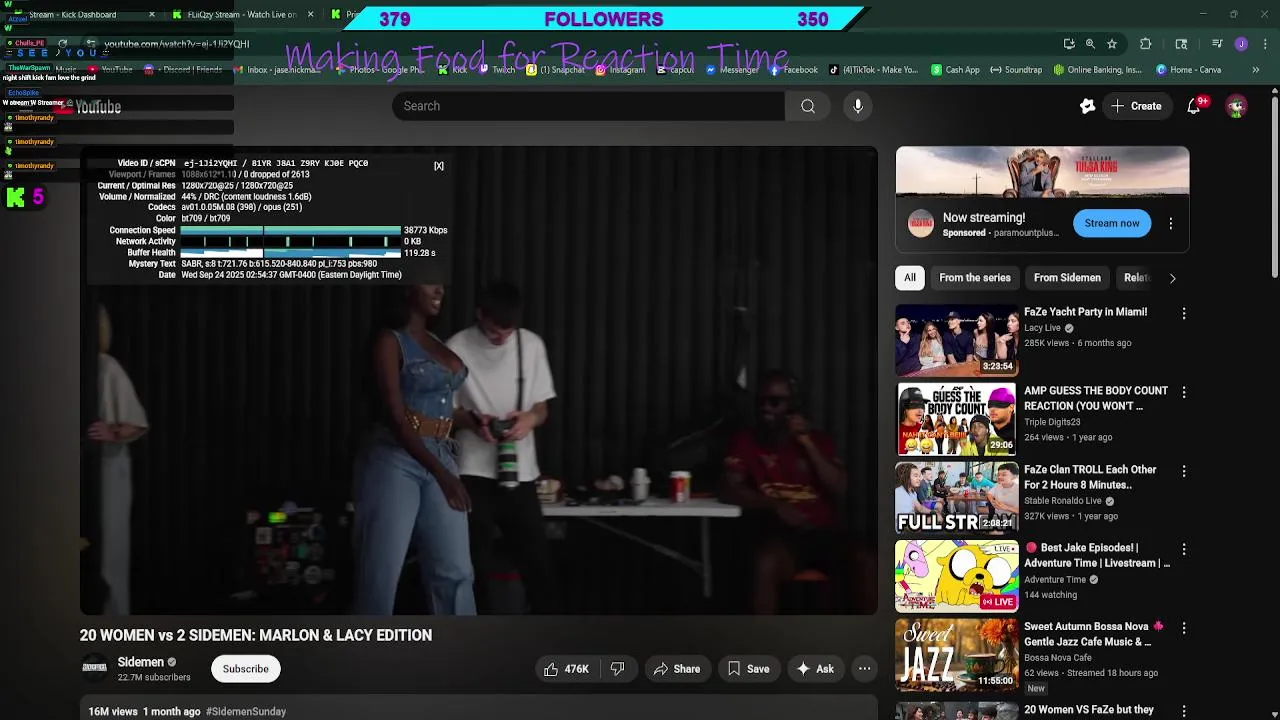Image resolution: width=1280 pixels, height=720 pixels.
Task: Click the Stable Ronaldo Live channel name
Action: coord(1063,501)
